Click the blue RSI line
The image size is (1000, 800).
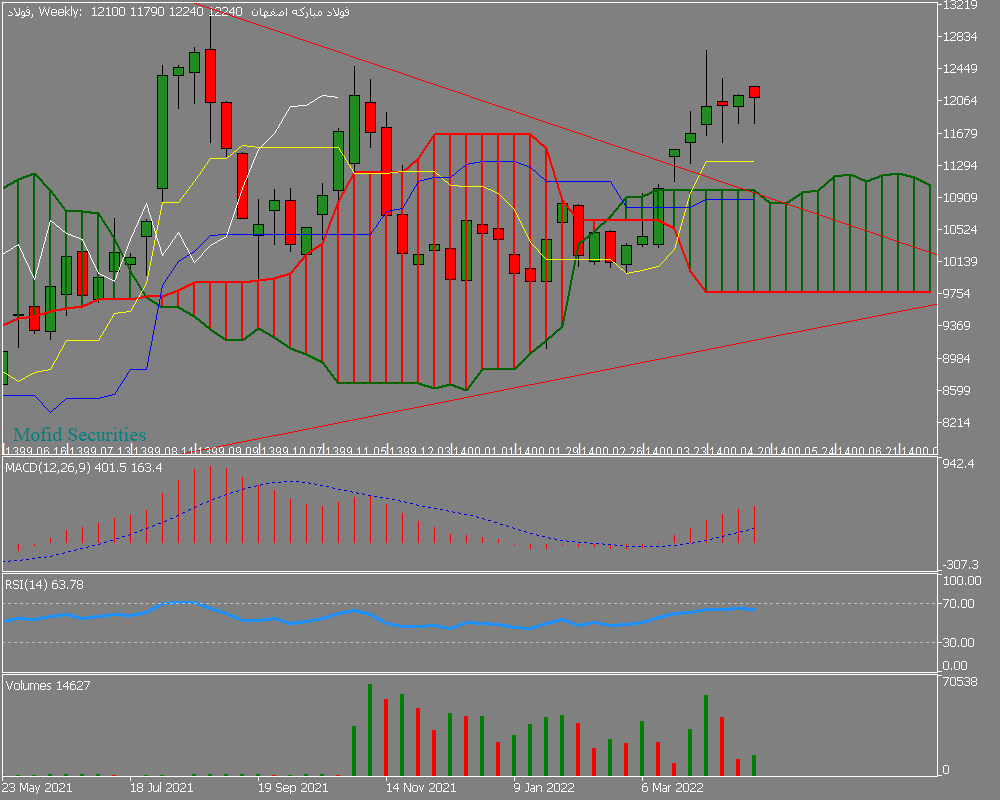coord(379,616)
